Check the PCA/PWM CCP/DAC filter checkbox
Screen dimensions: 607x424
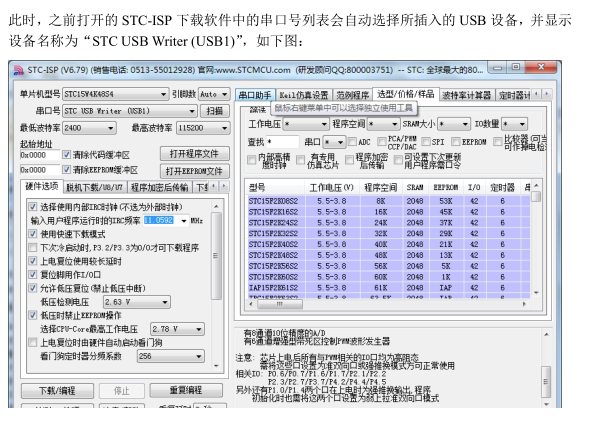coord(382,142)
